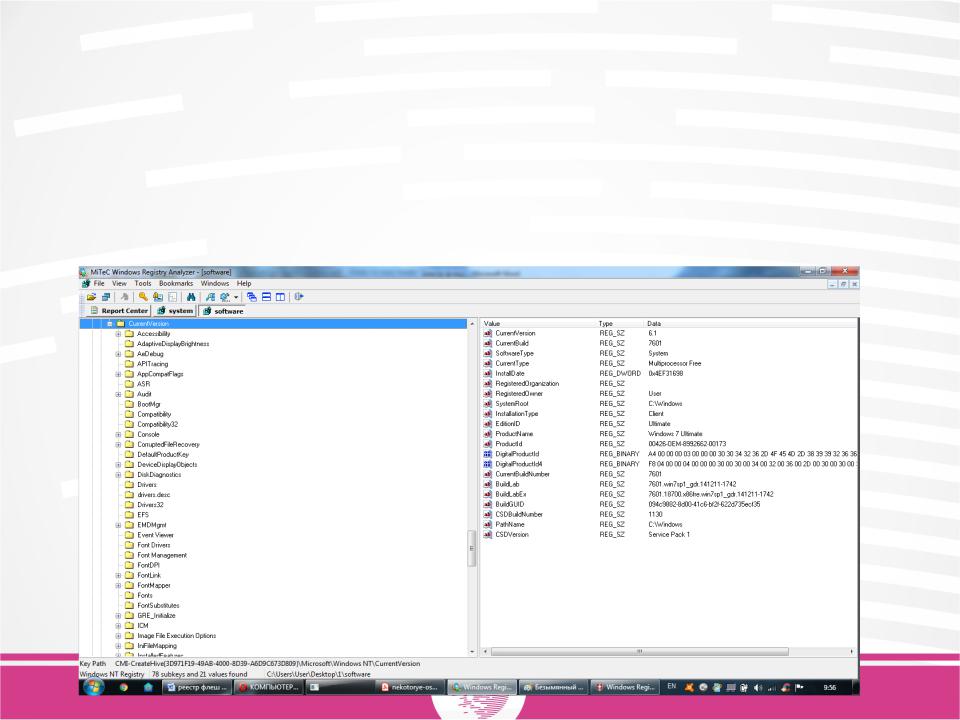Image resolution: width=960 pixels, height=720 pixels.
Task: Open the Windows menu
Action: (x=215, y=283)
